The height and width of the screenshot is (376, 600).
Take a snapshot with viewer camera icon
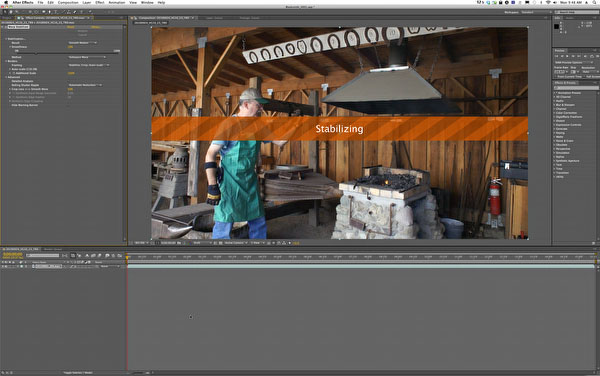tap(179, 243)
